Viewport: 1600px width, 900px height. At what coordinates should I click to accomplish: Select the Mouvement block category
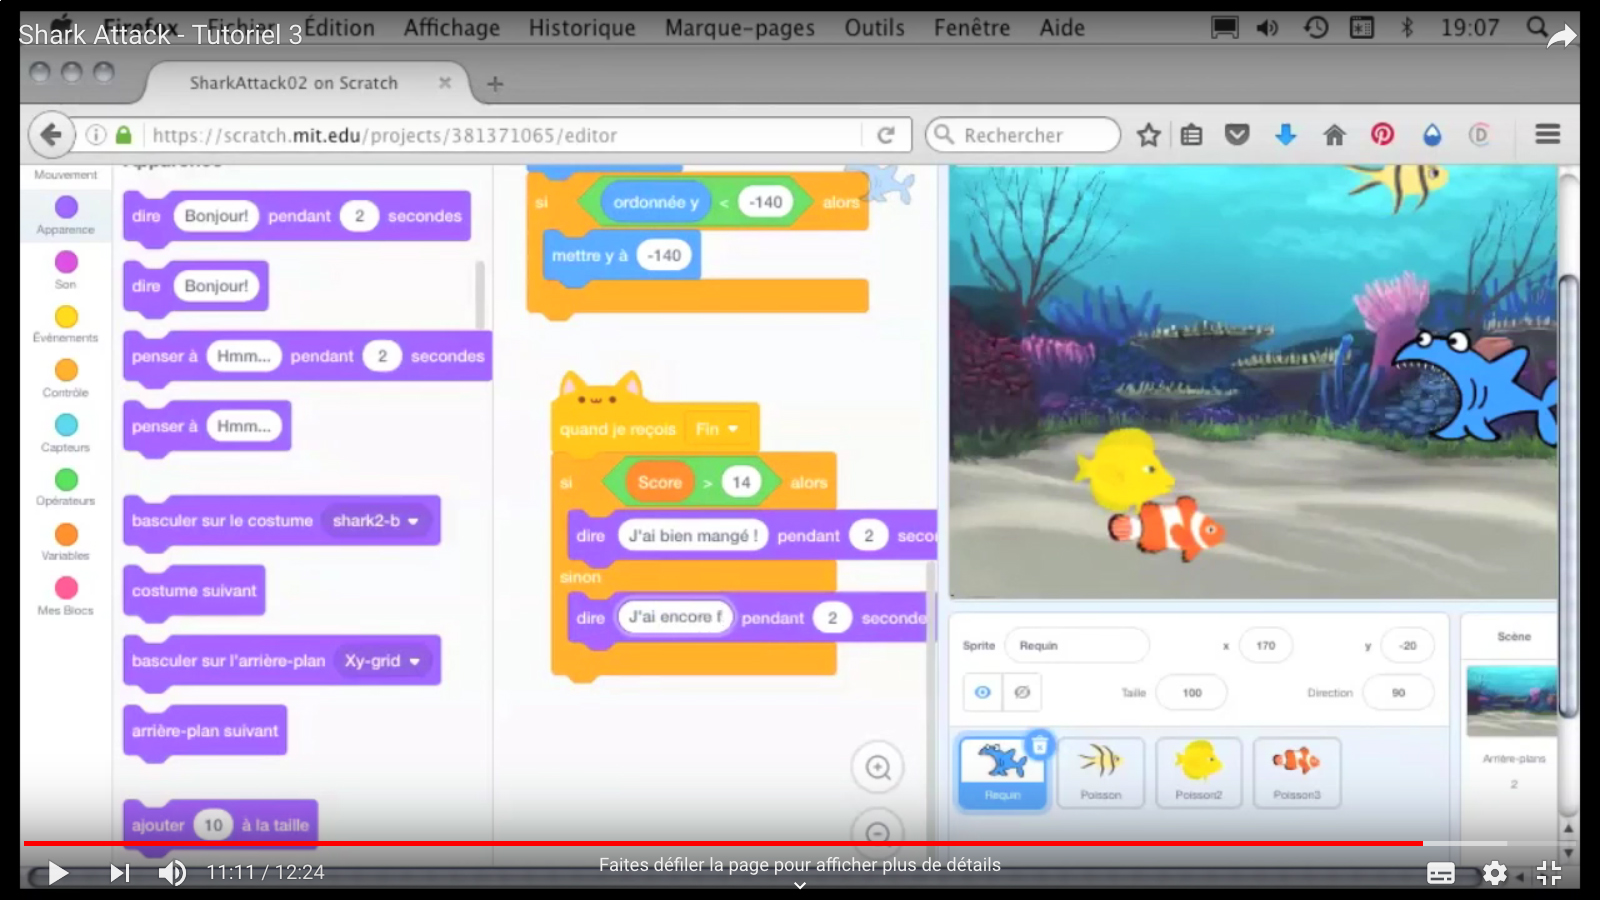tap(65, 174)
